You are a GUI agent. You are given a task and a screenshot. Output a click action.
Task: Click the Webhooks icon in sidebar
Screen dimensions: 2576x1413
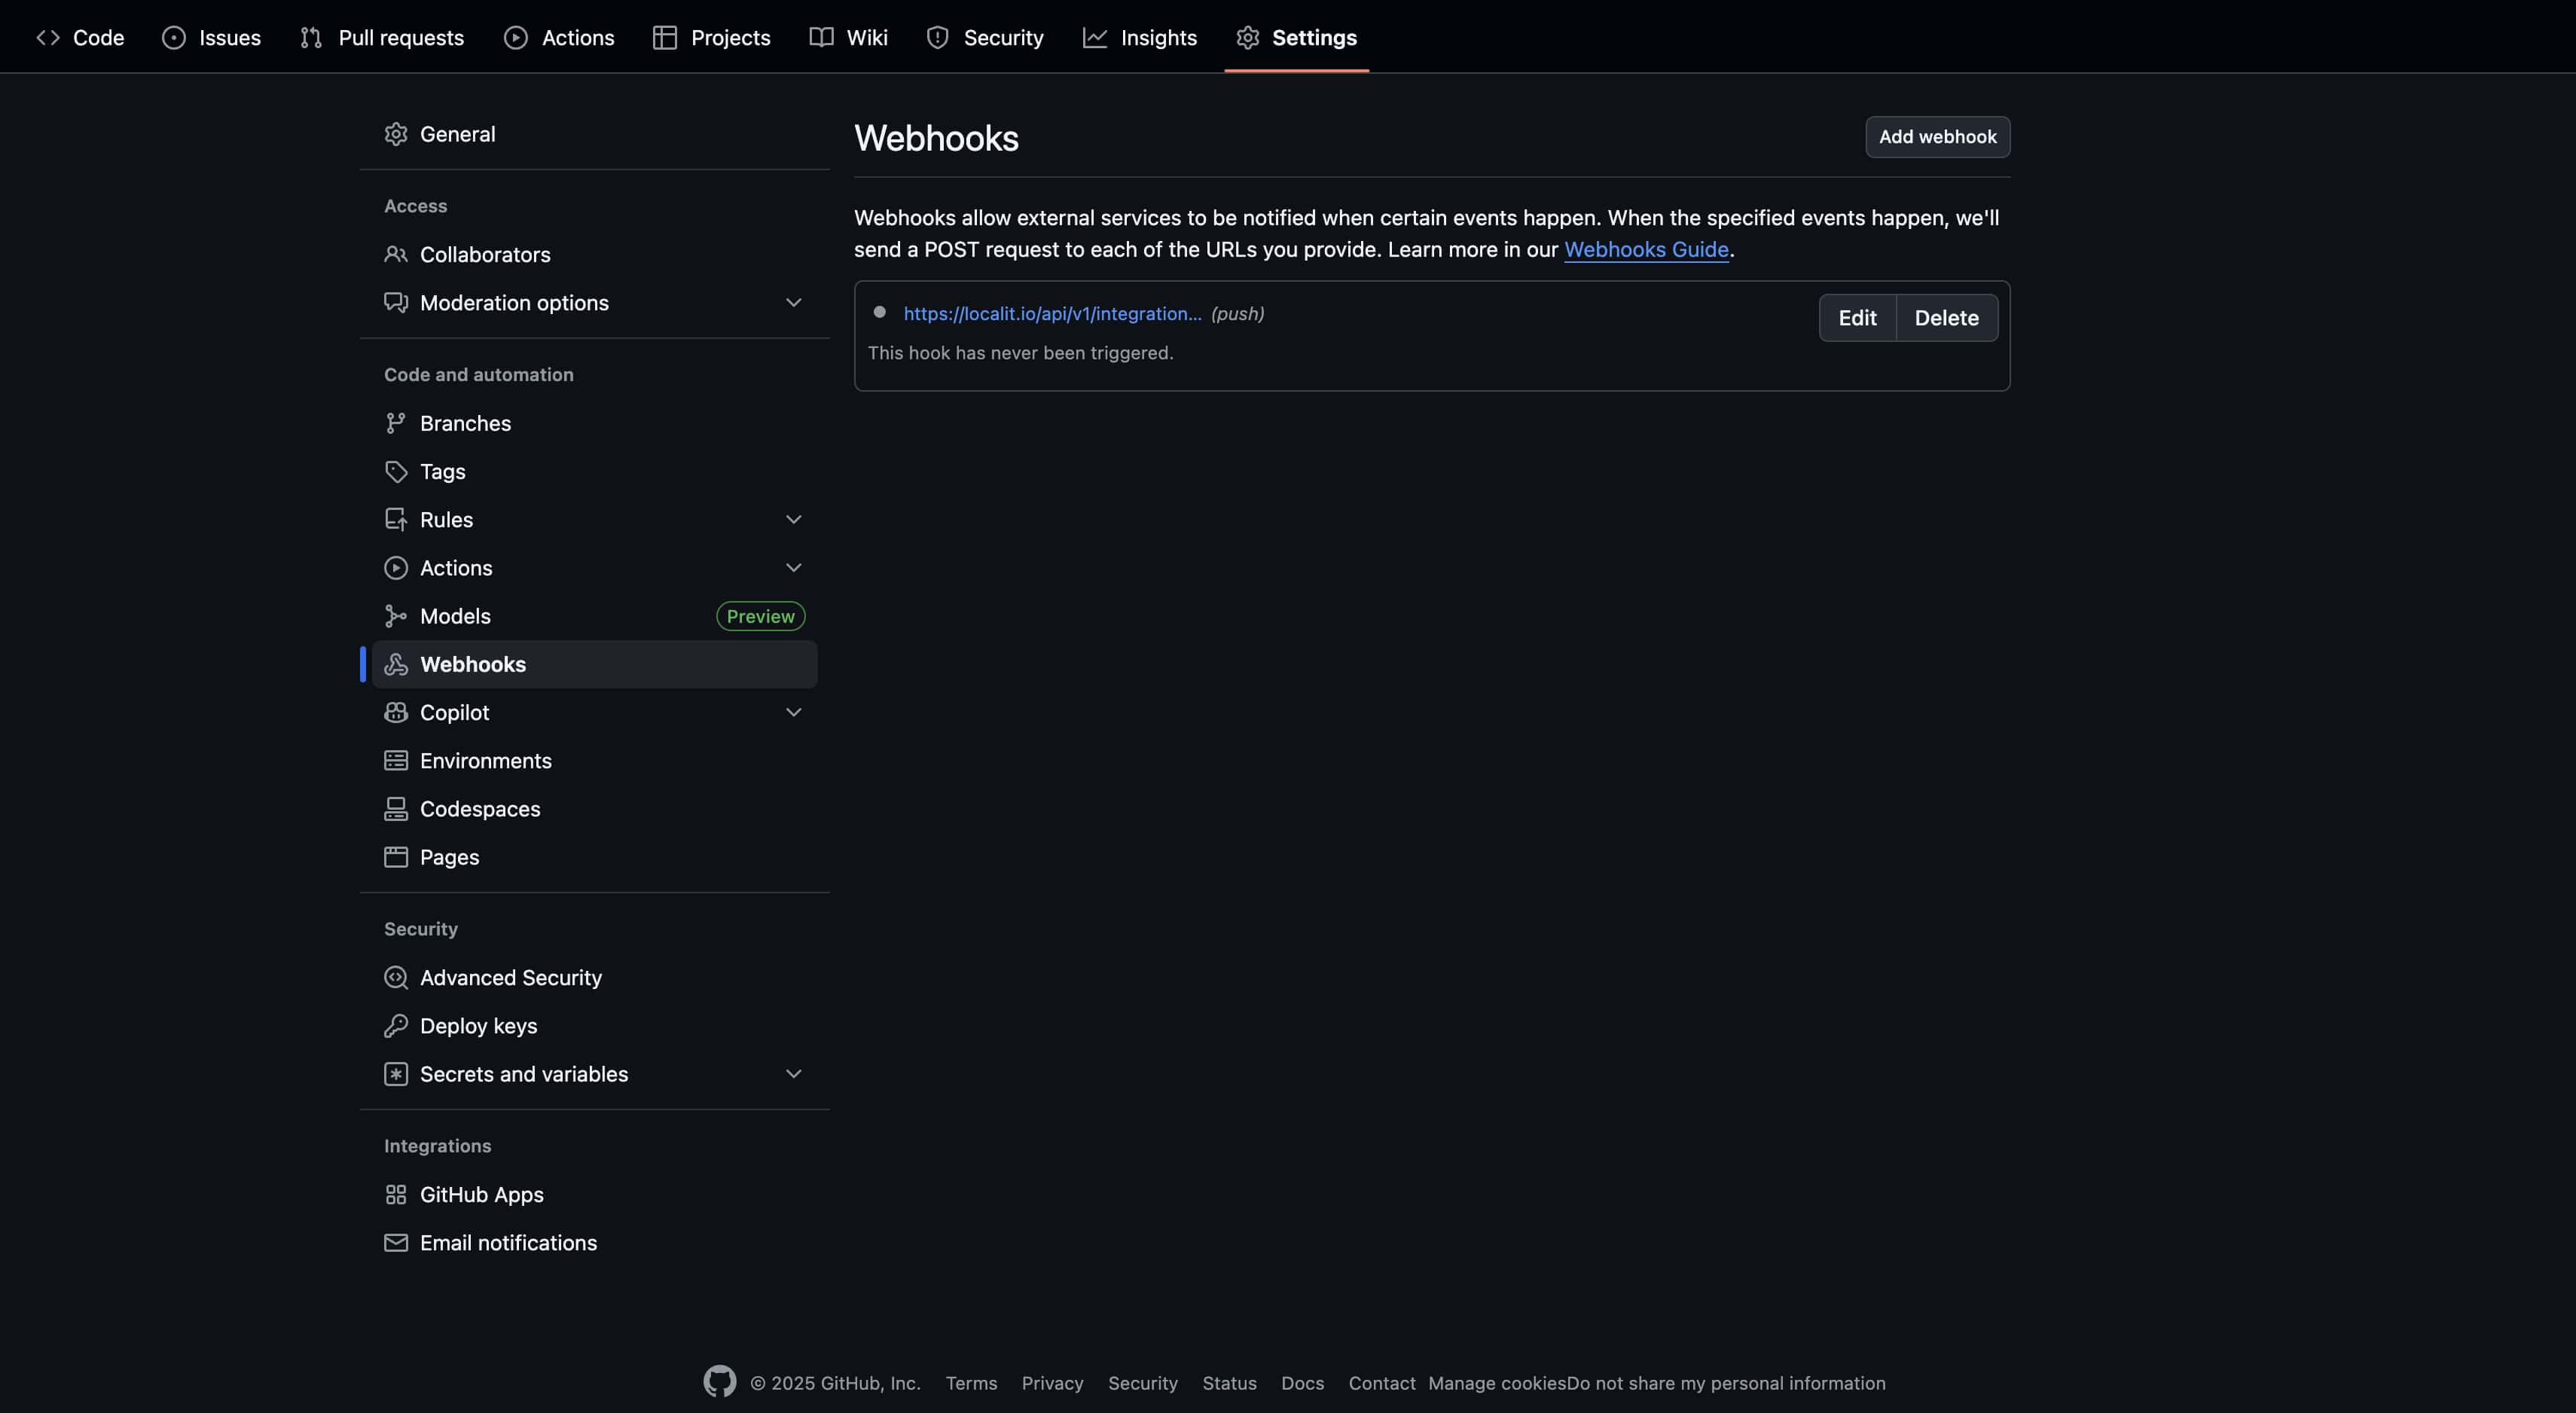(396, 664)
